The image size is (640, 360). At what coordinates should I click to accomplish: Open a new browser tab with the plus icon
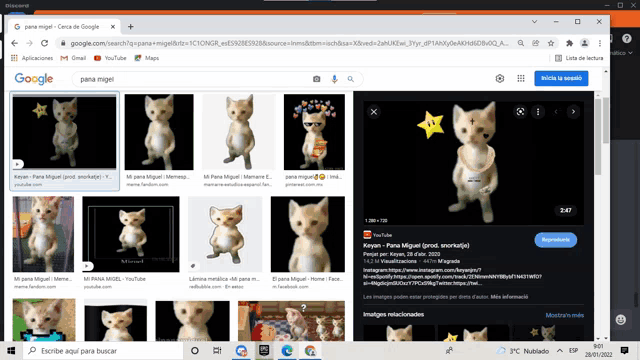(x=131, y=27)
